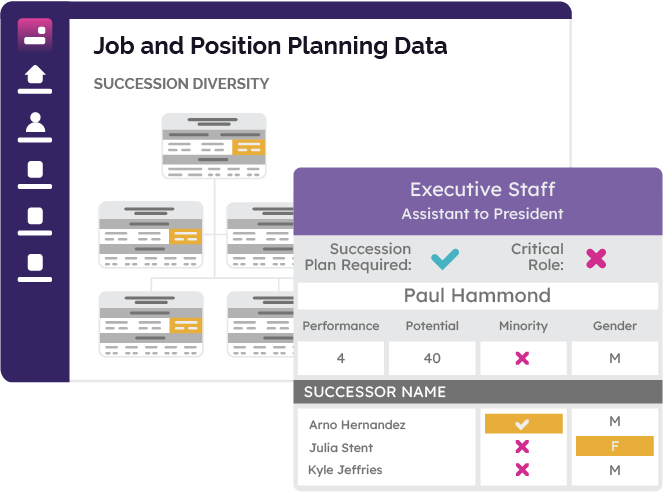Select successor Arno Hernandez

(x=357, y=425)
